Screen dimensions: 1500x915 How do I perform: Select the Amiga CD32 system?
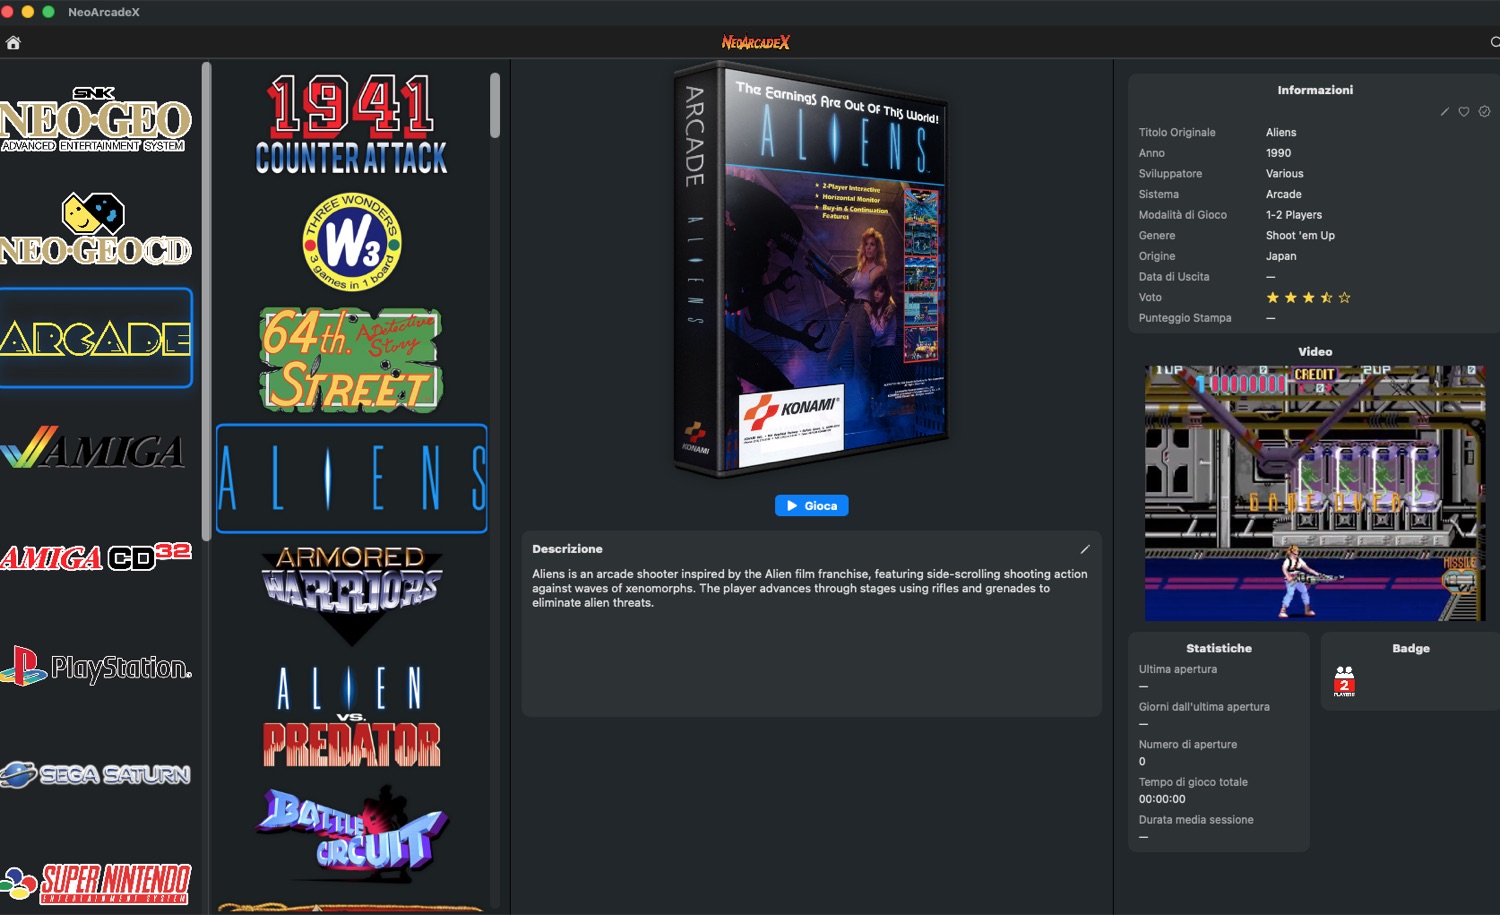click(x=96, y=556)
